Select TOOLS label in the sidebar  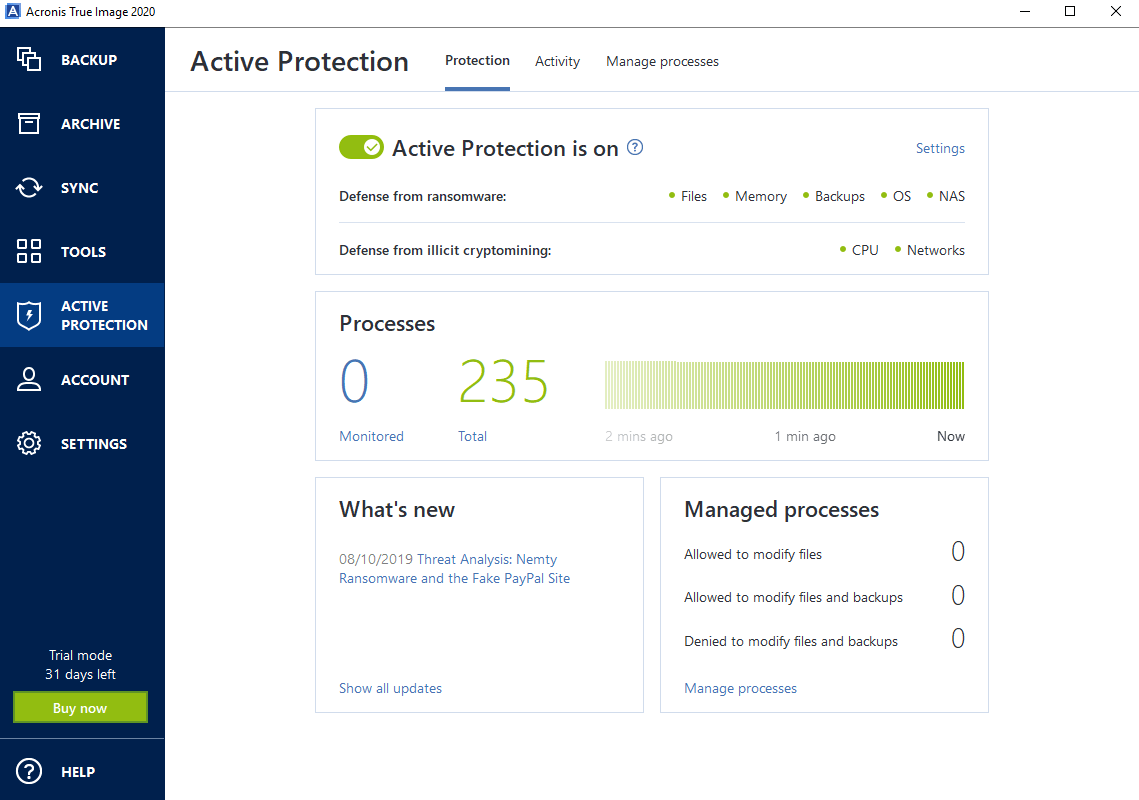tap(84, 252)
